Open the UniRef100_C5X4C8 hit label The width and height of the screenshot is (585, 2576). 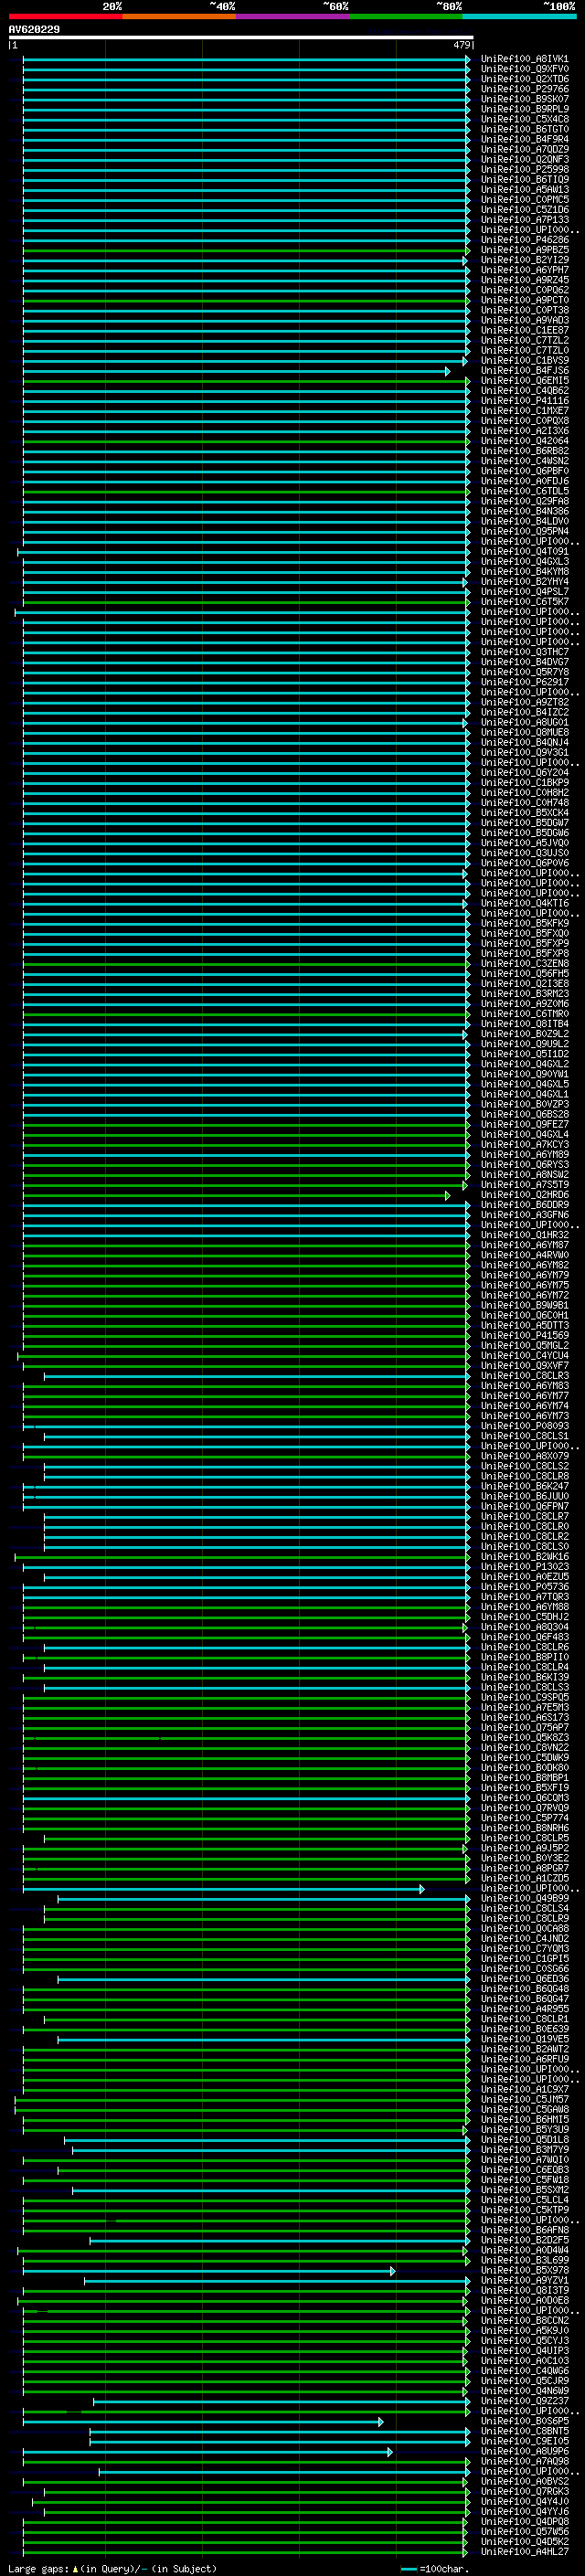point(524,119)
